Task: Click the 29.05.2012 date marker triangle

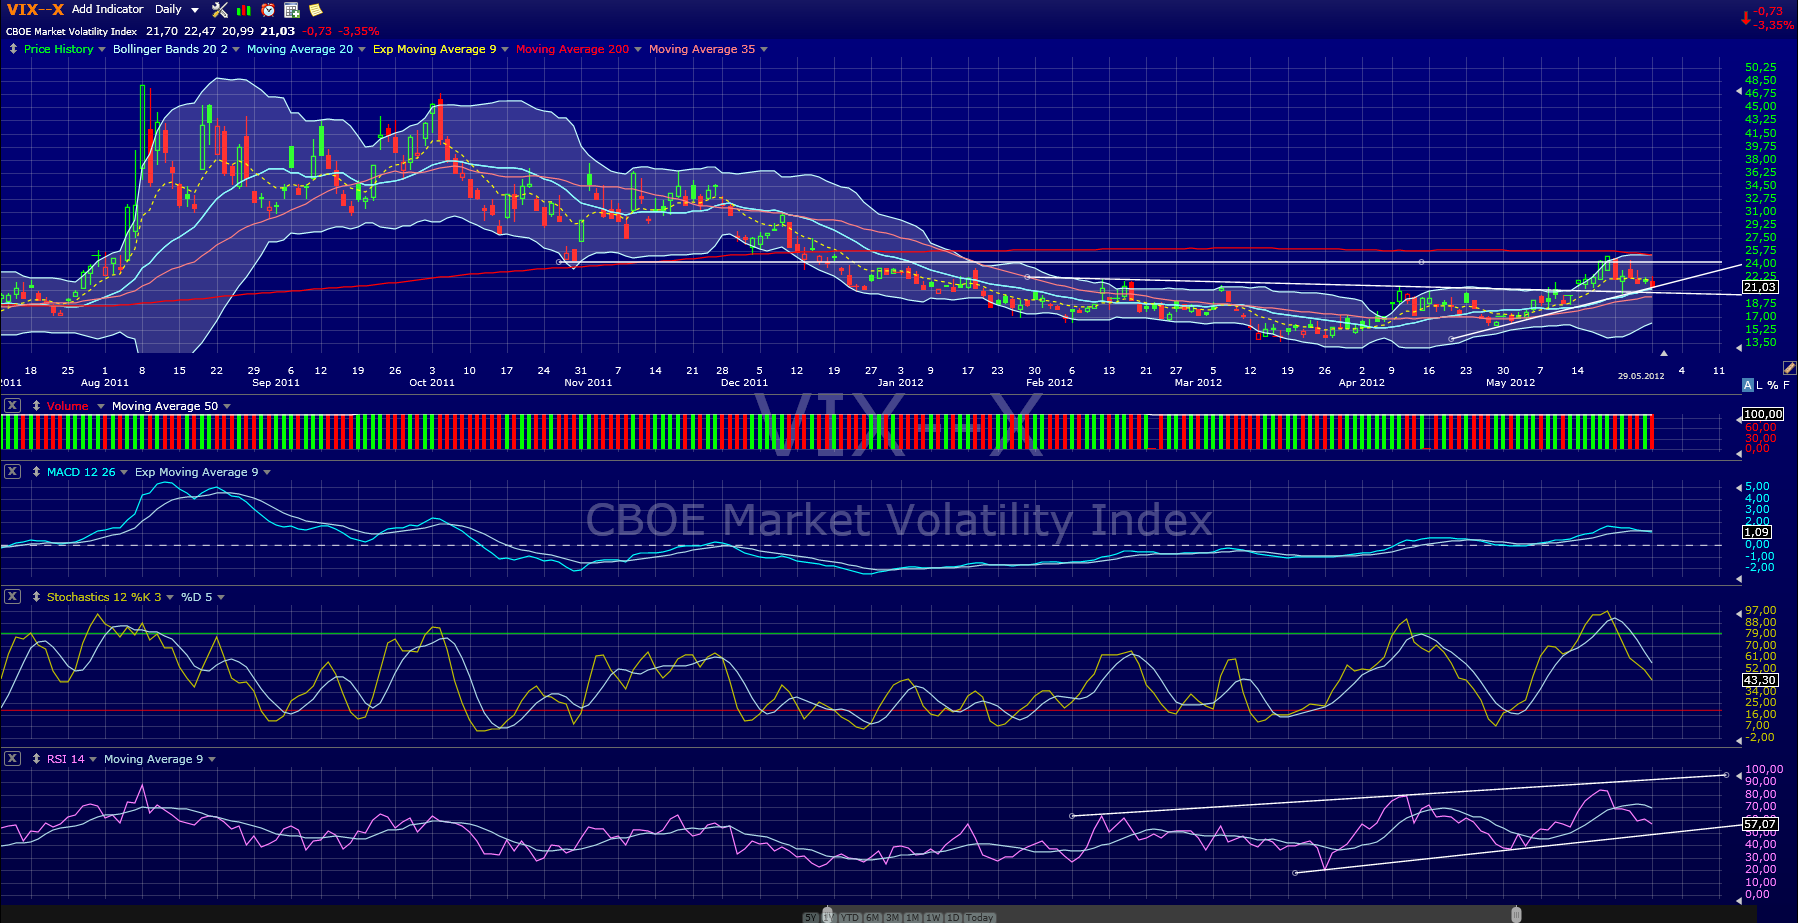Action: point(1664,353)
